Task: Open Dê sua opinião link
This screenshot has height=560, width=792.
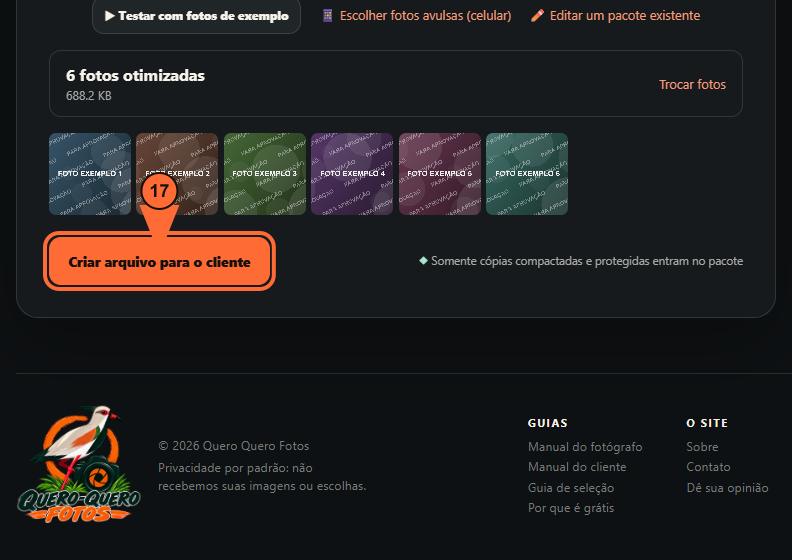Action: [x=727, y=488]
